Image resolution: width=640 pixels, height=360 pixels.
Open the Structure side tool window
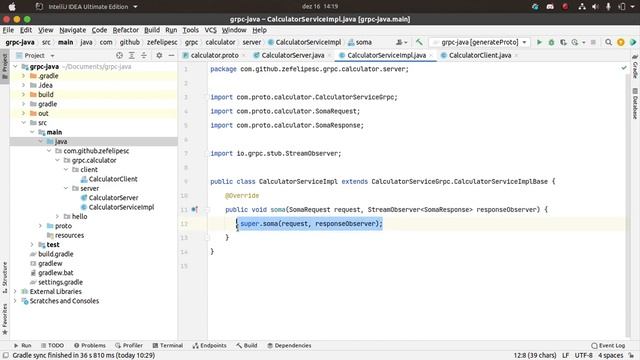[5, 277]
